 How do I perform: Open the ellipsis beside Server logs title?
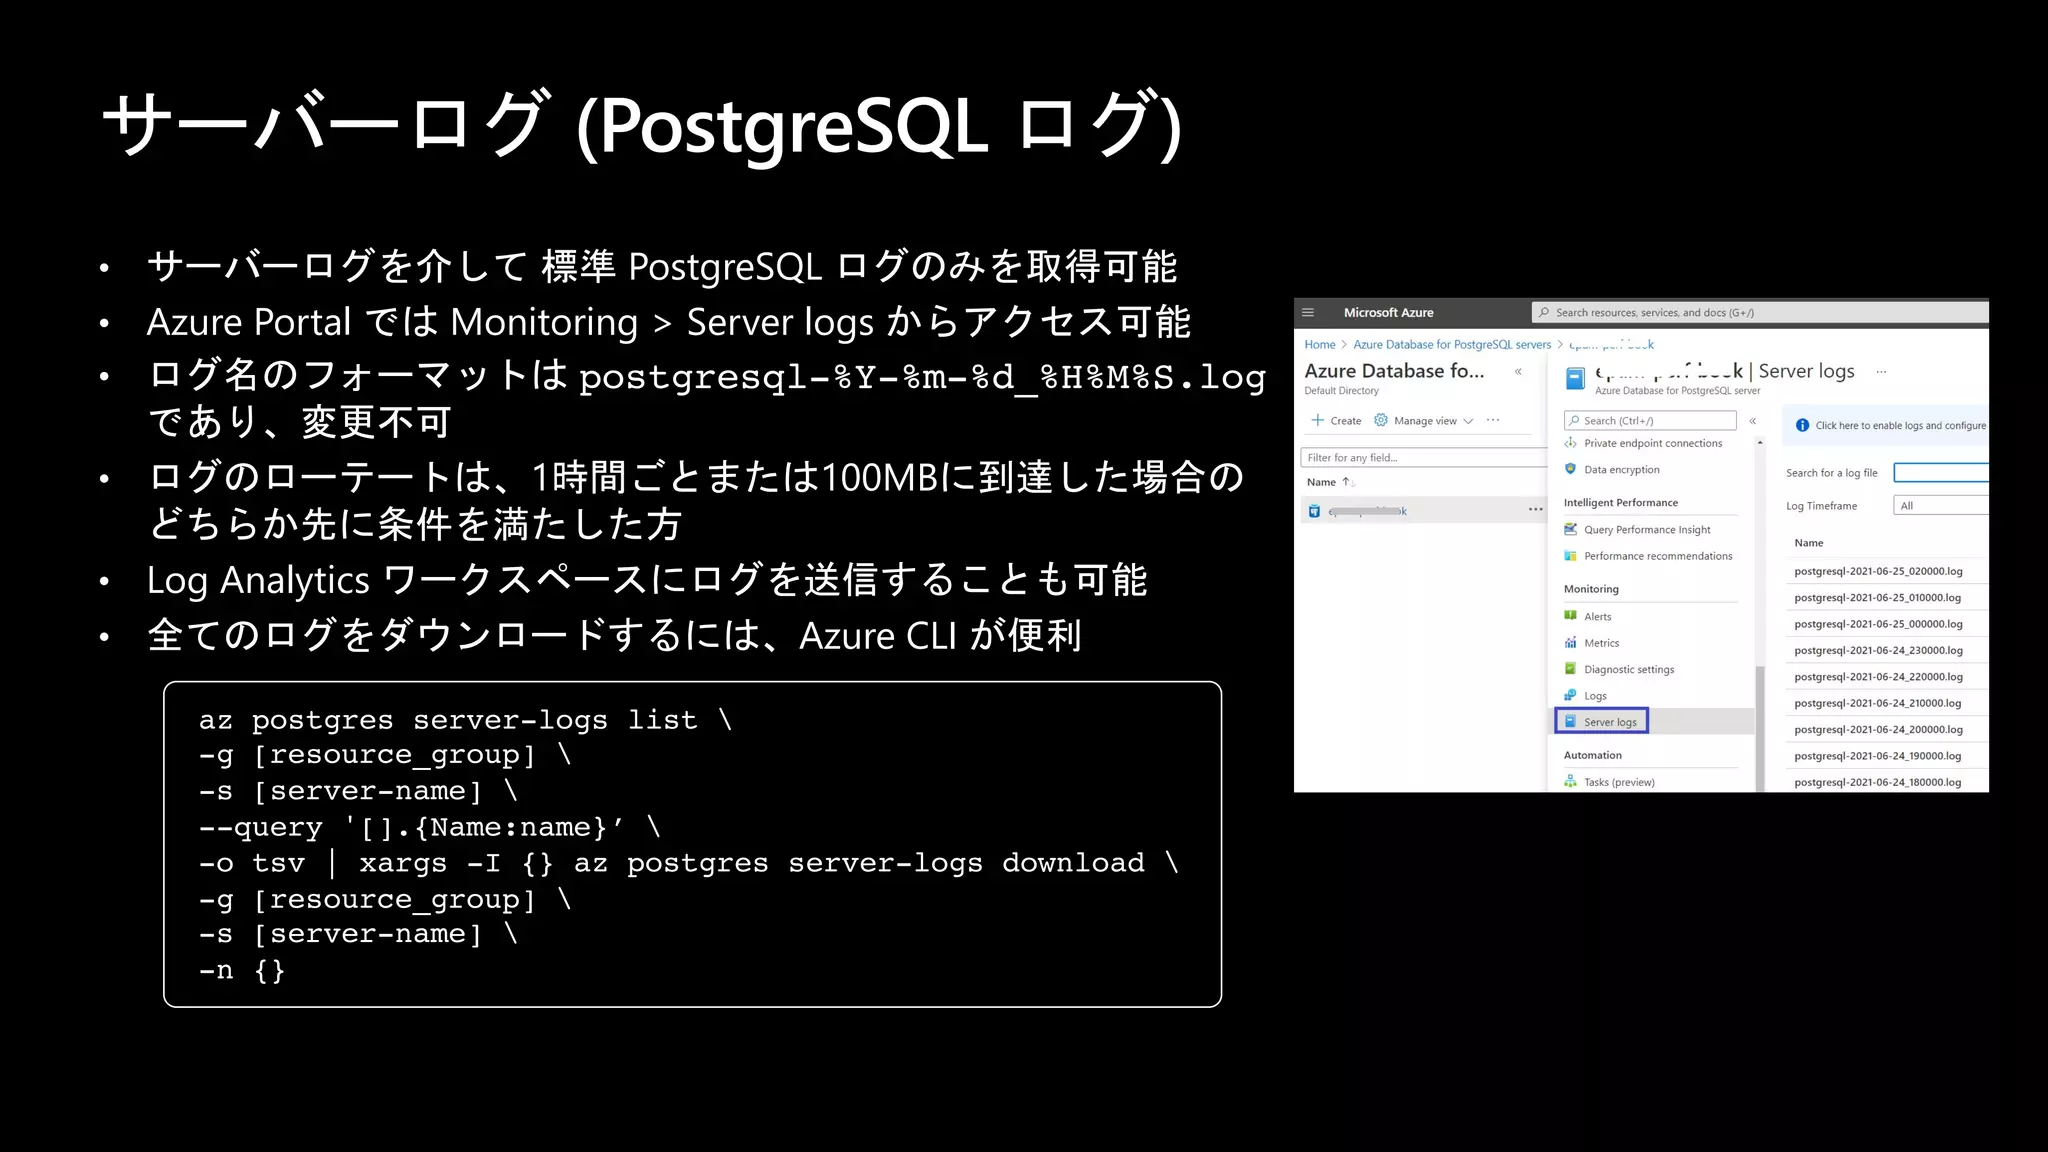[x=1881, y=372]
